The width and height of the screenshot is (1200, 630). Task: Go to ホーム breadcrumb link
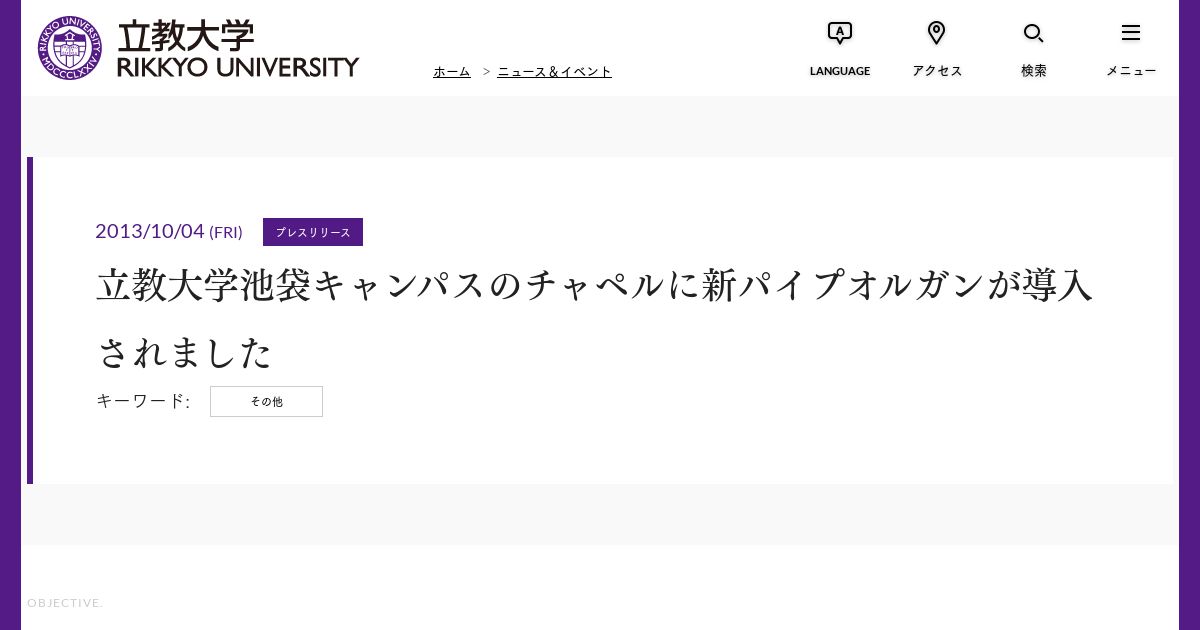click(x=452, y=72)
